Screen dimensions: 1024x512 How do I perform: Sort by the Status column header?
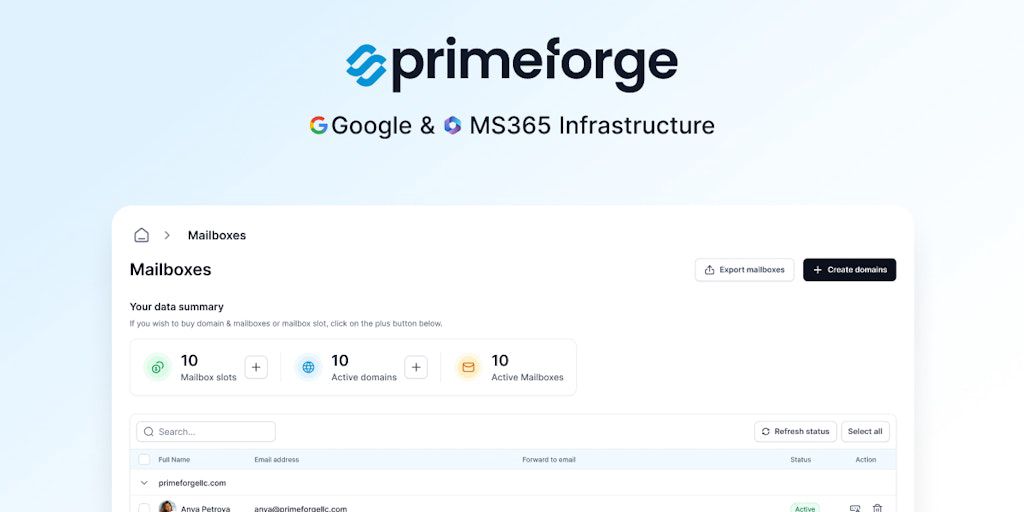[800, 460]
